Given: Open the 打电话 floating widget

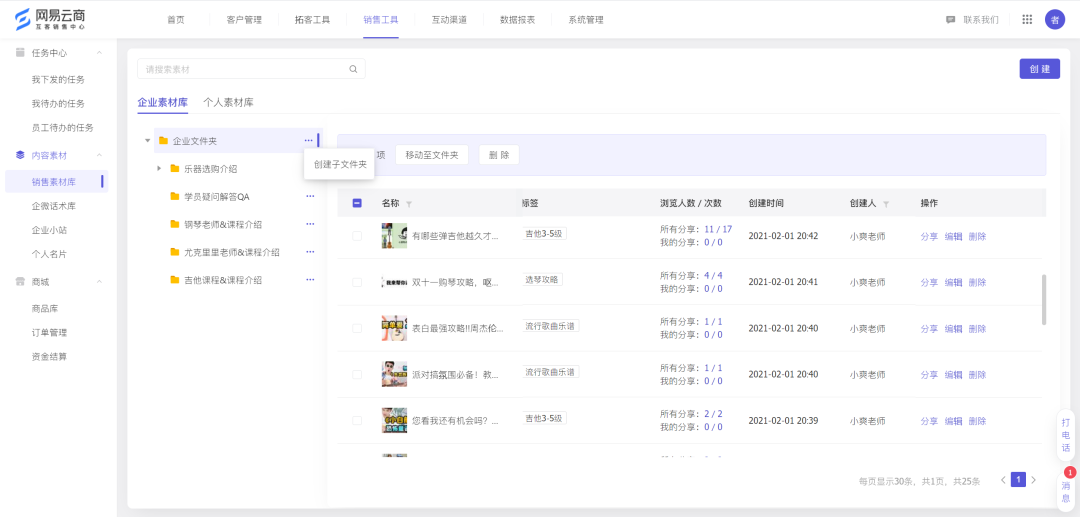Looking at the screenshot, I should [x=1066, y=435].
